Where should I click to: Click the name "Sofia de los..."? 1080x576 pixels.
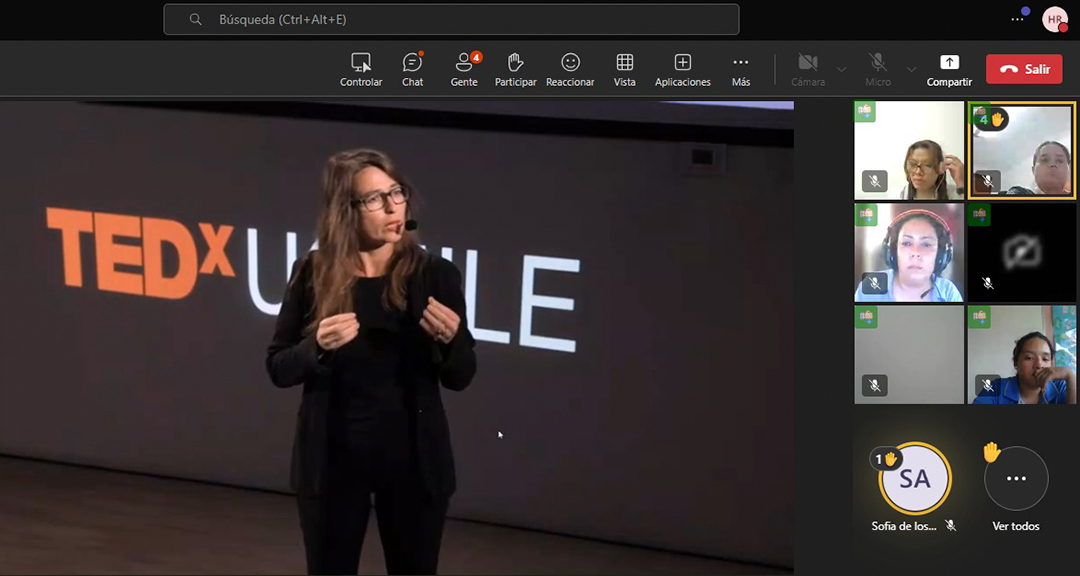pos(904,526)
